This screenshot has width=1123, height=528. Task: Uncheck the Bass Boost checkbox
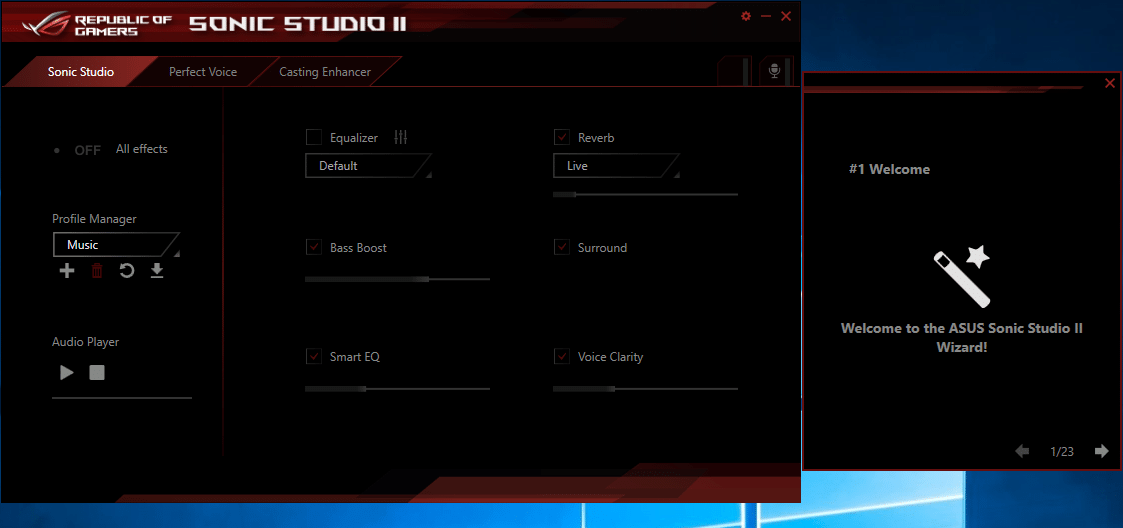314,248
